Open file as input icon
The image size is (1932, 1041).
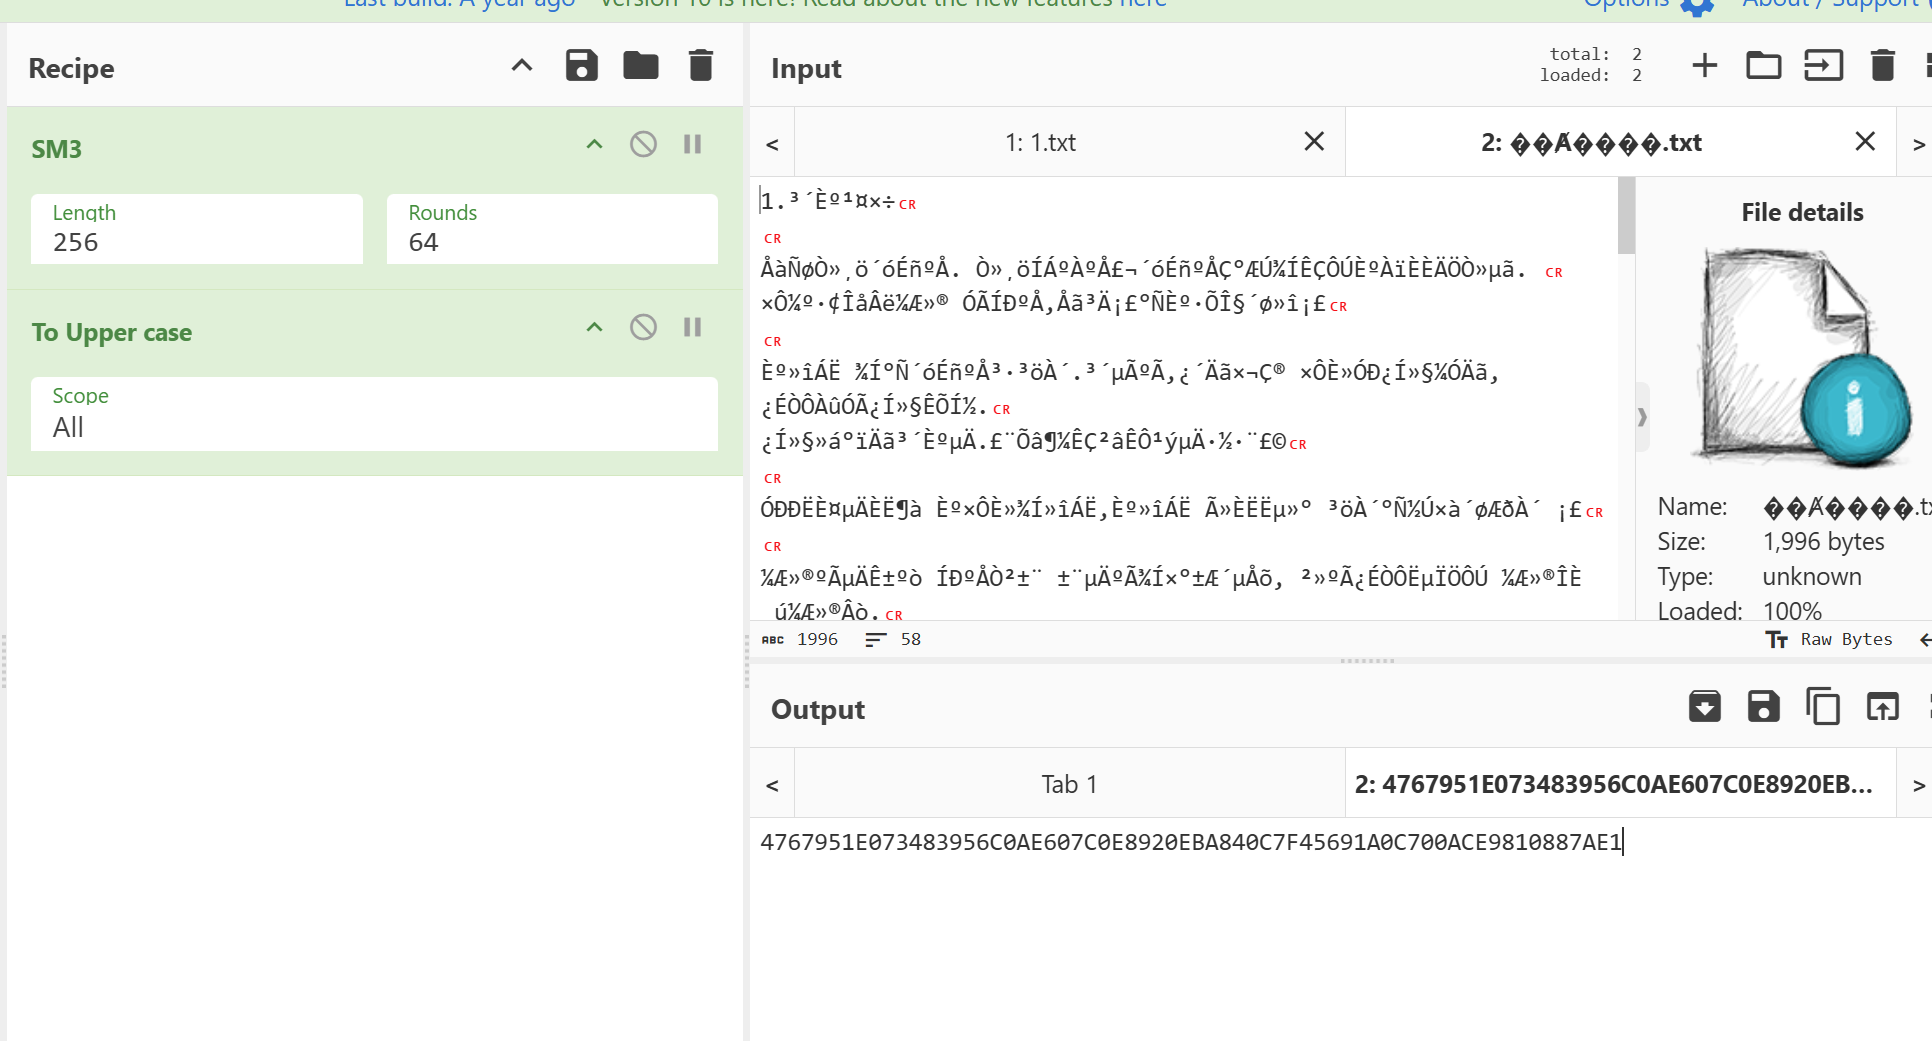point(1824,66)
